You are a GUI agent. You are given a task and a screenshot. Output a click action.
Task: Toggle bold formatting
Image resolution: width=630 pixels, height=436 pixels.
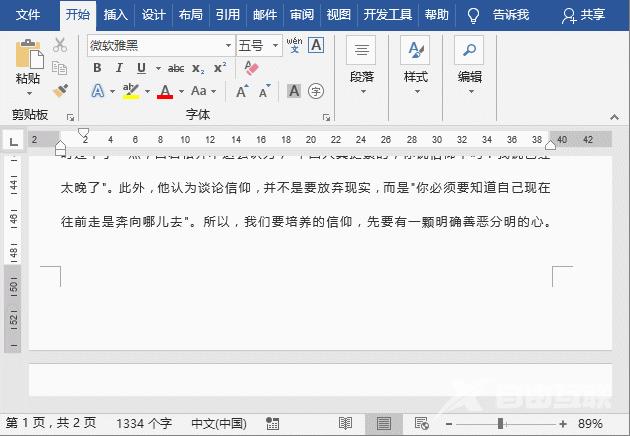tap(97, 68)
